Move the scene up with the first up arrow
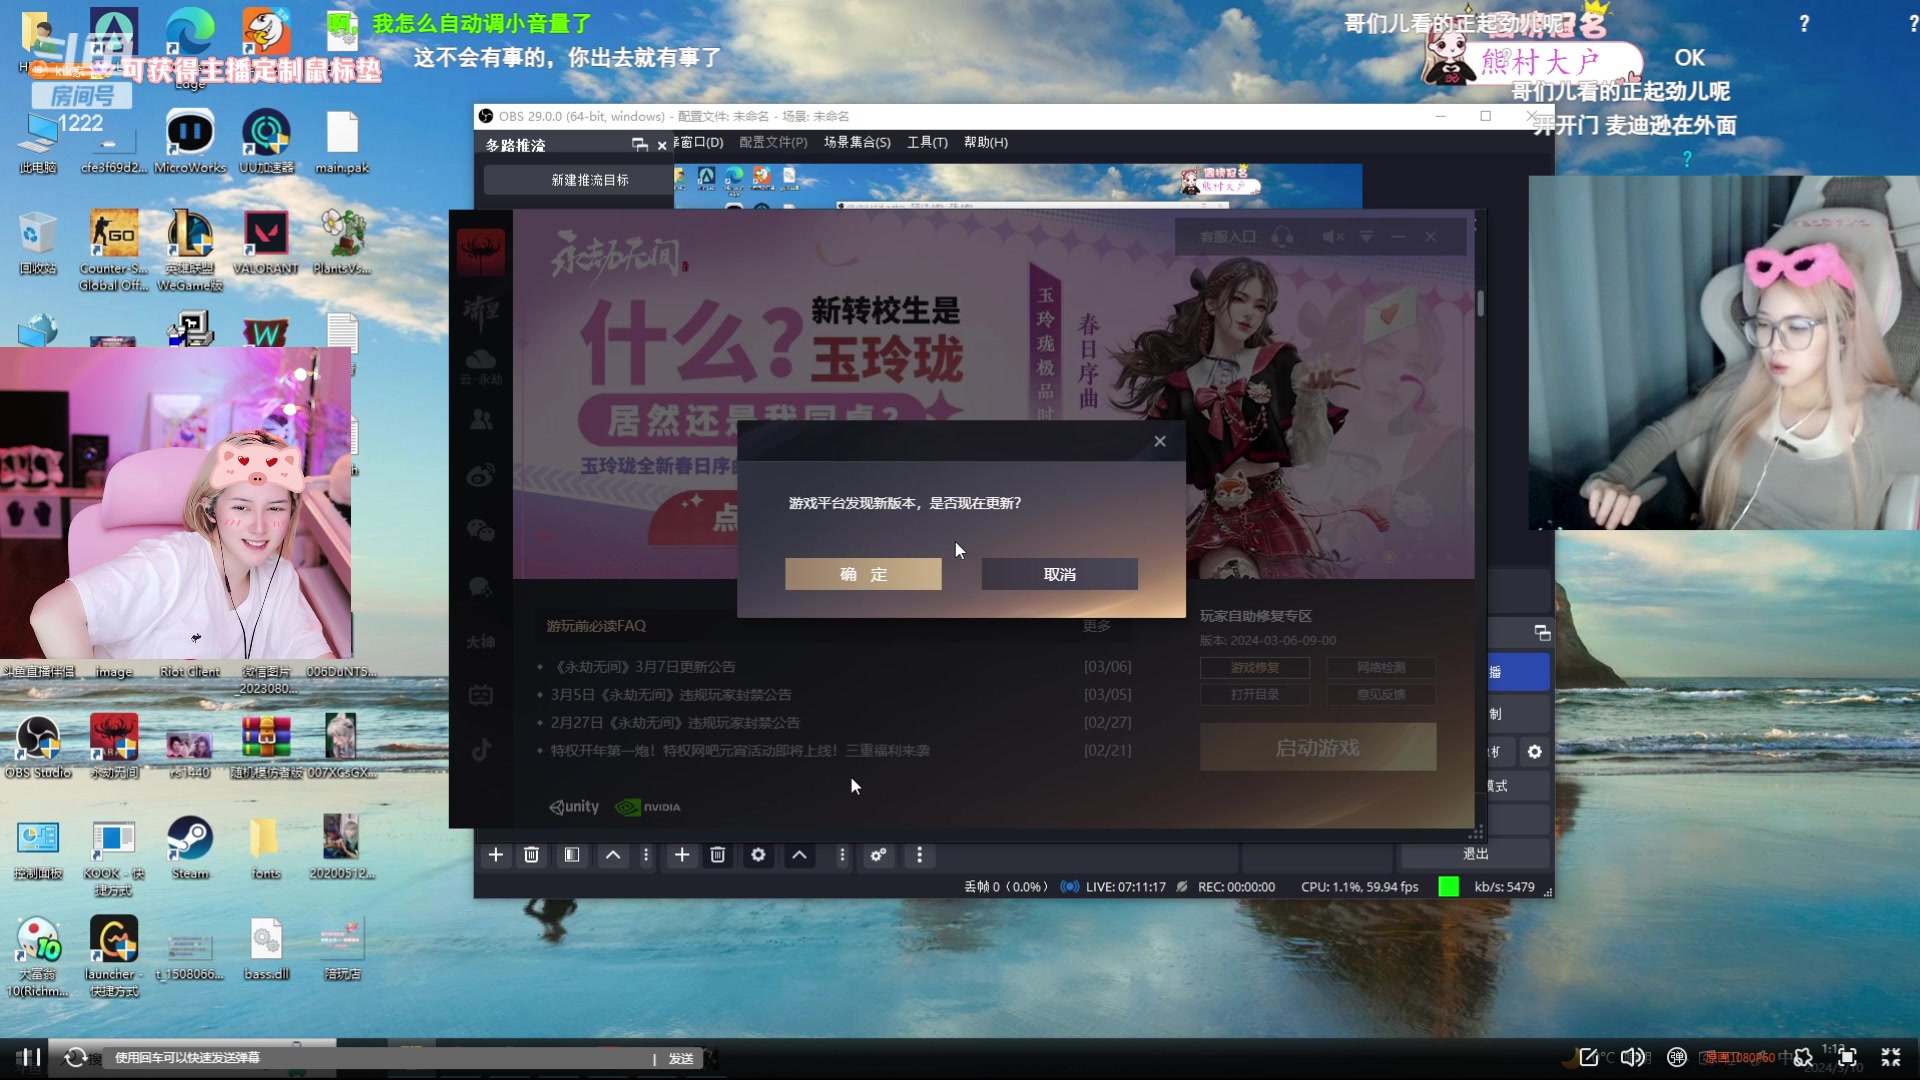The image size is (1920, 1080). click(x=613, y=855)
